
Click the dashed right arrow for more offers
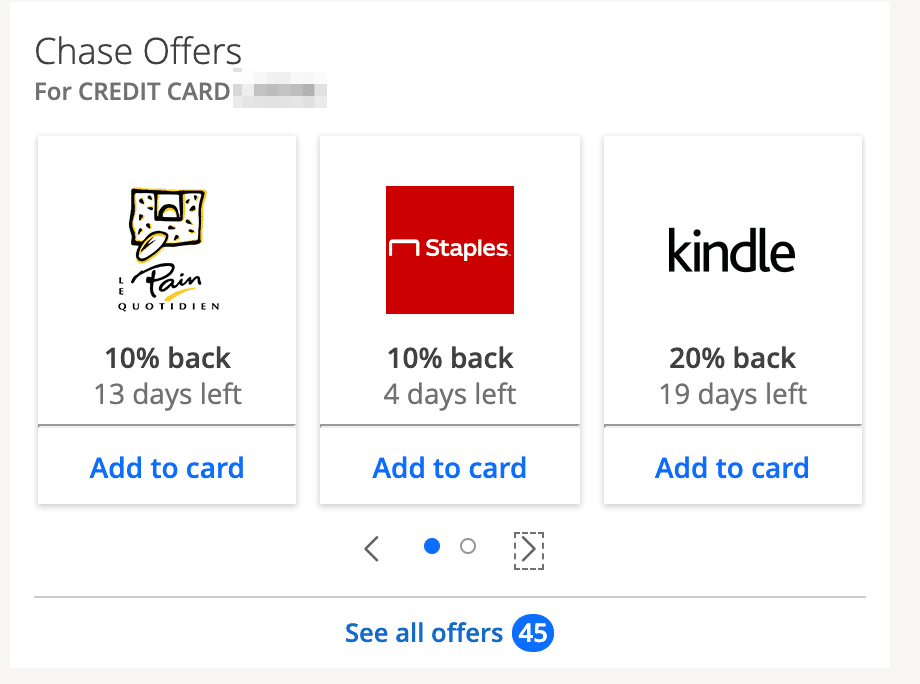529,549
